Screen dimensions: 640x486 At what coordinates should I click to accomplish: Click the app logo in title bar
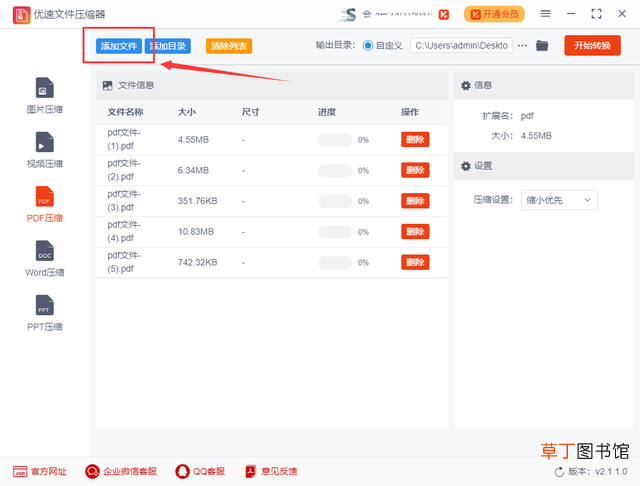[21, 15]
